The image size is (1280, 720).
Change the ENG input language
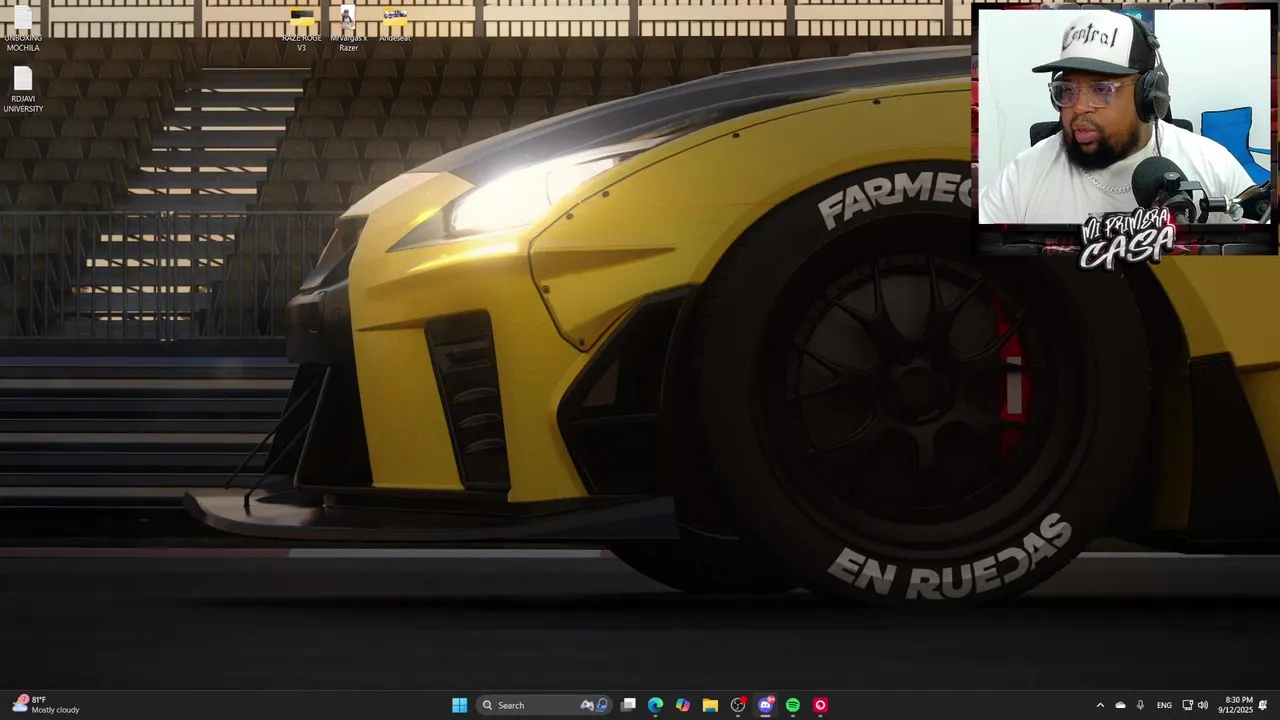pyautogui.click(x=1164, y=705)
